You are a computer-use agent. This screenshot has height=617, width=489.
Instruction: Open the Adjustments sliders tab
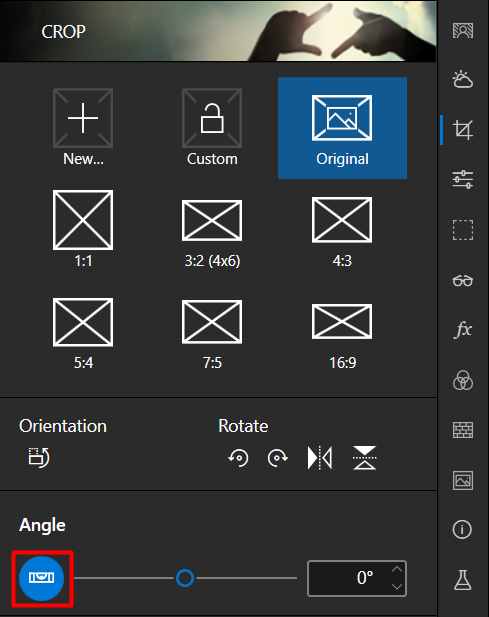pyautogui.click(x=463, y=179)
